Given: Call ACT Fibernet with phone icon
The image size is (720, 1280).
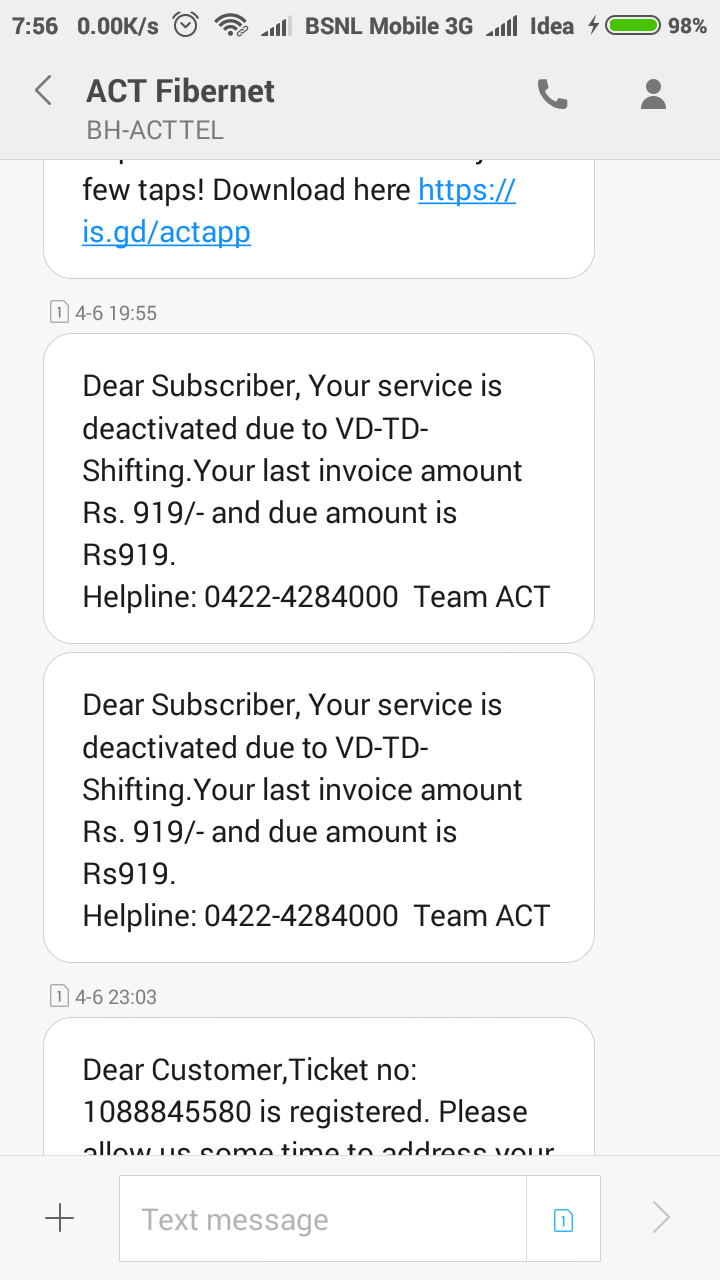Looking at the screenshot, I should [x=552, y=94].
